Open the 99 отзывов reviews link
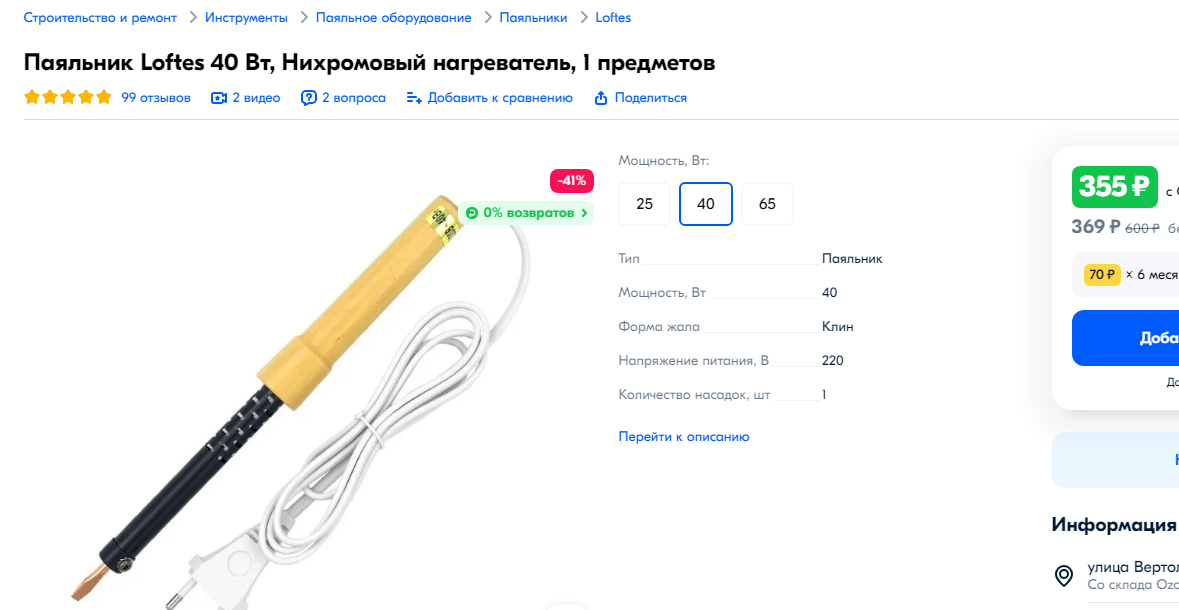 [x=156, y=98]
